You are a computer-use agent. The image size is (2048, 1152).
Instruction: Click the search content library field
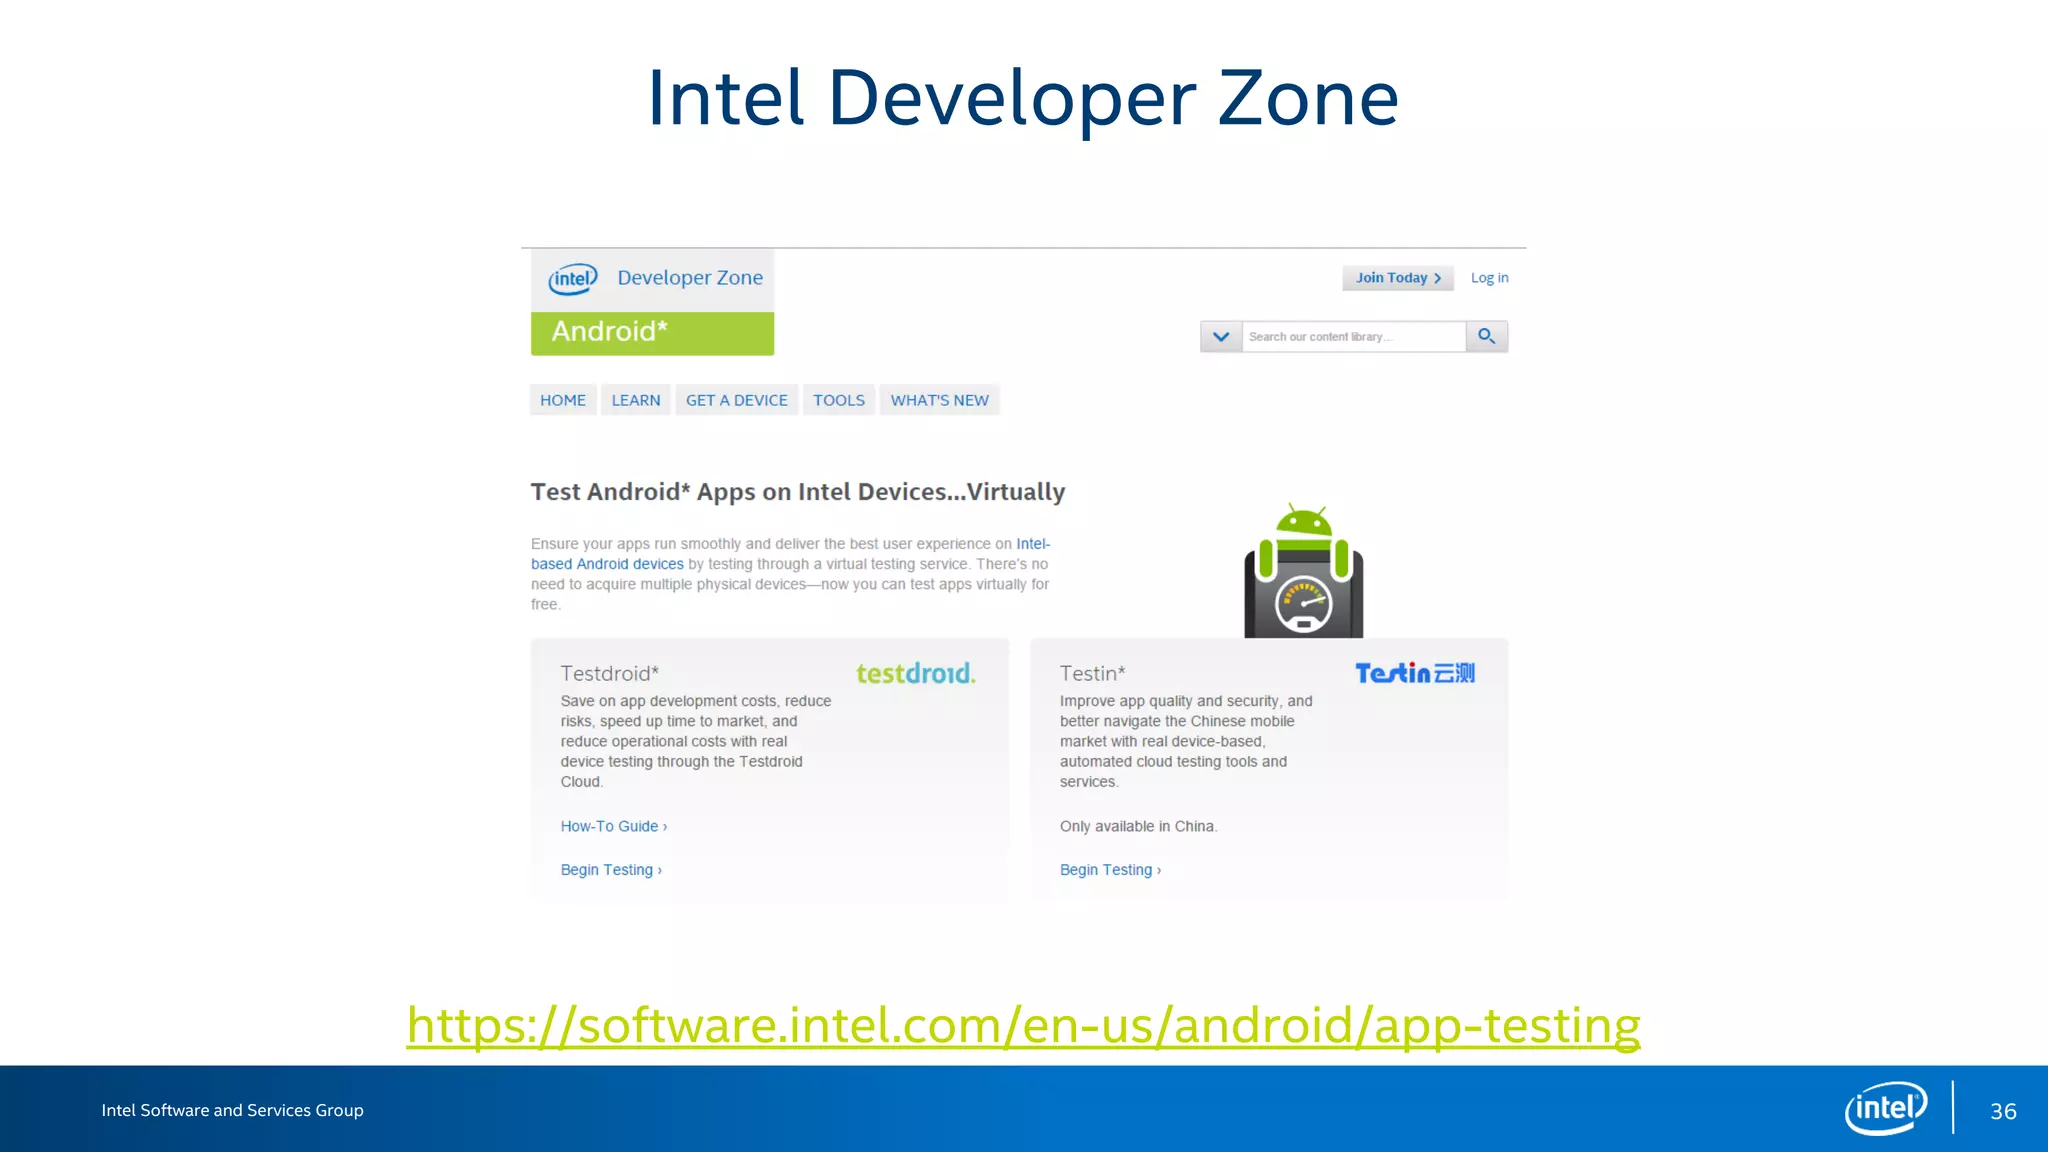point(1354,337)
